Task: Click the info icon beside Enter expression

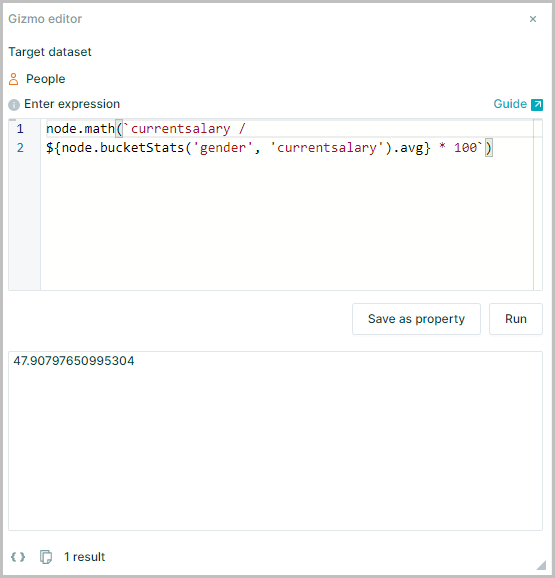Action: tap(14, 105)
